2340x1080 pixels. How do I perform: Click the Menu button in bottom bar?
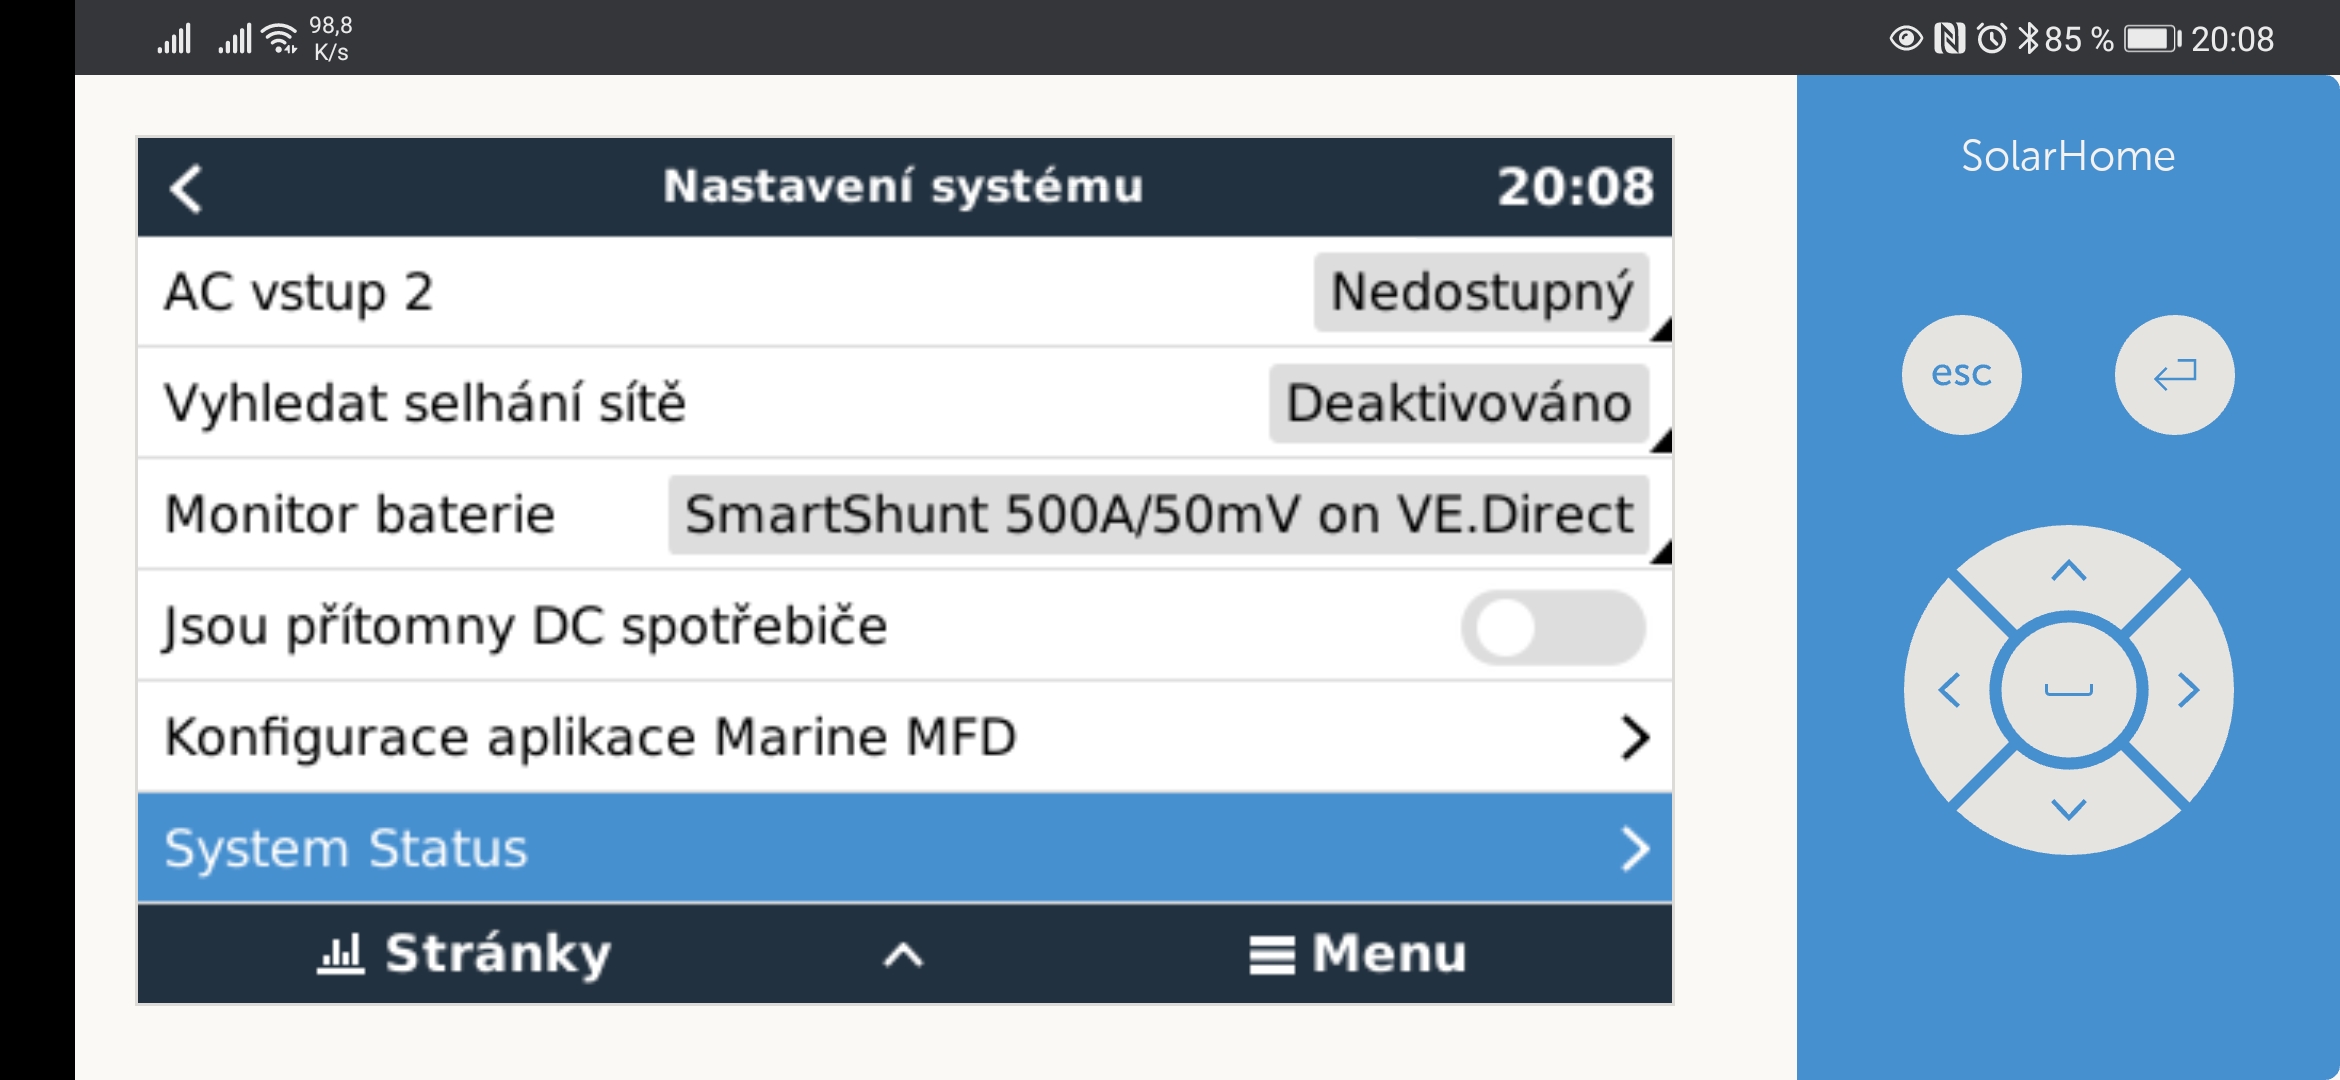(x=1358, y=953)
